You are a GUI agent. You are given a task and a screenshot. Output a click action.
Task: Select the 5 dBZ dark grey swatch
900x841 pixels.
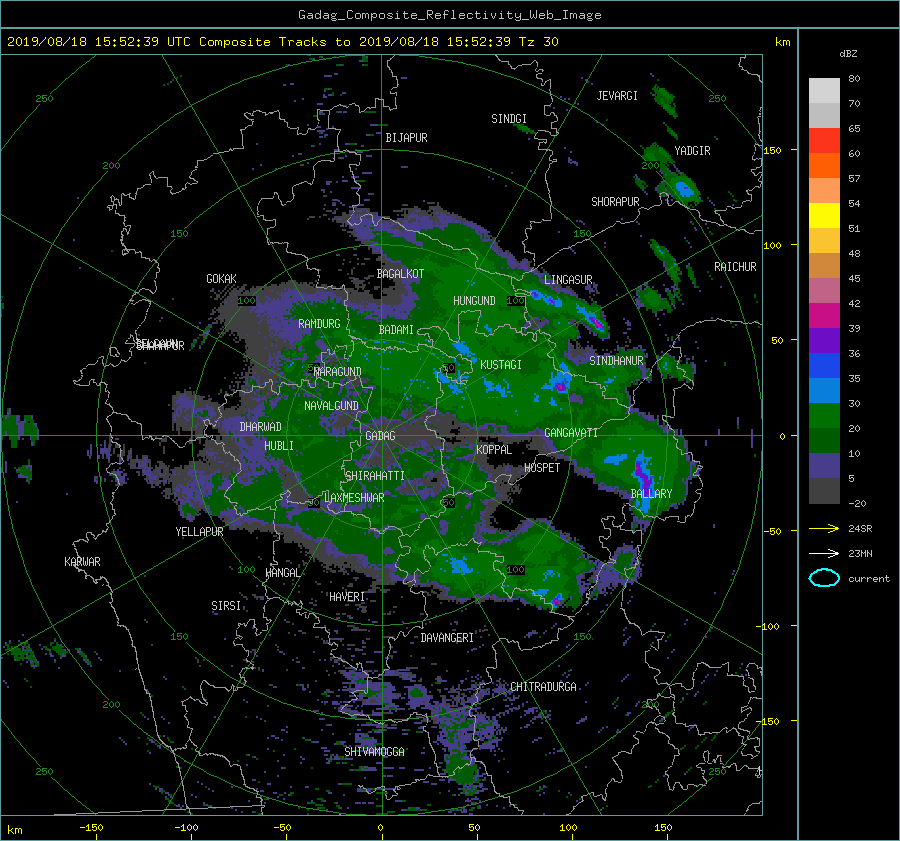pos(824,490)
